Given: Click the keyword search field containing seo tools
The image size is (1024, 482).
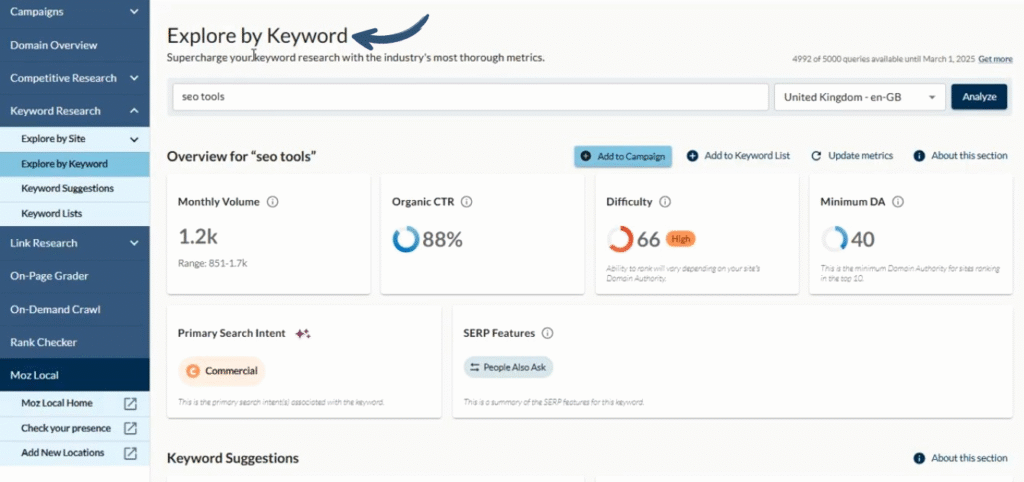Looking at the screenshot, I should click(470, 97).
